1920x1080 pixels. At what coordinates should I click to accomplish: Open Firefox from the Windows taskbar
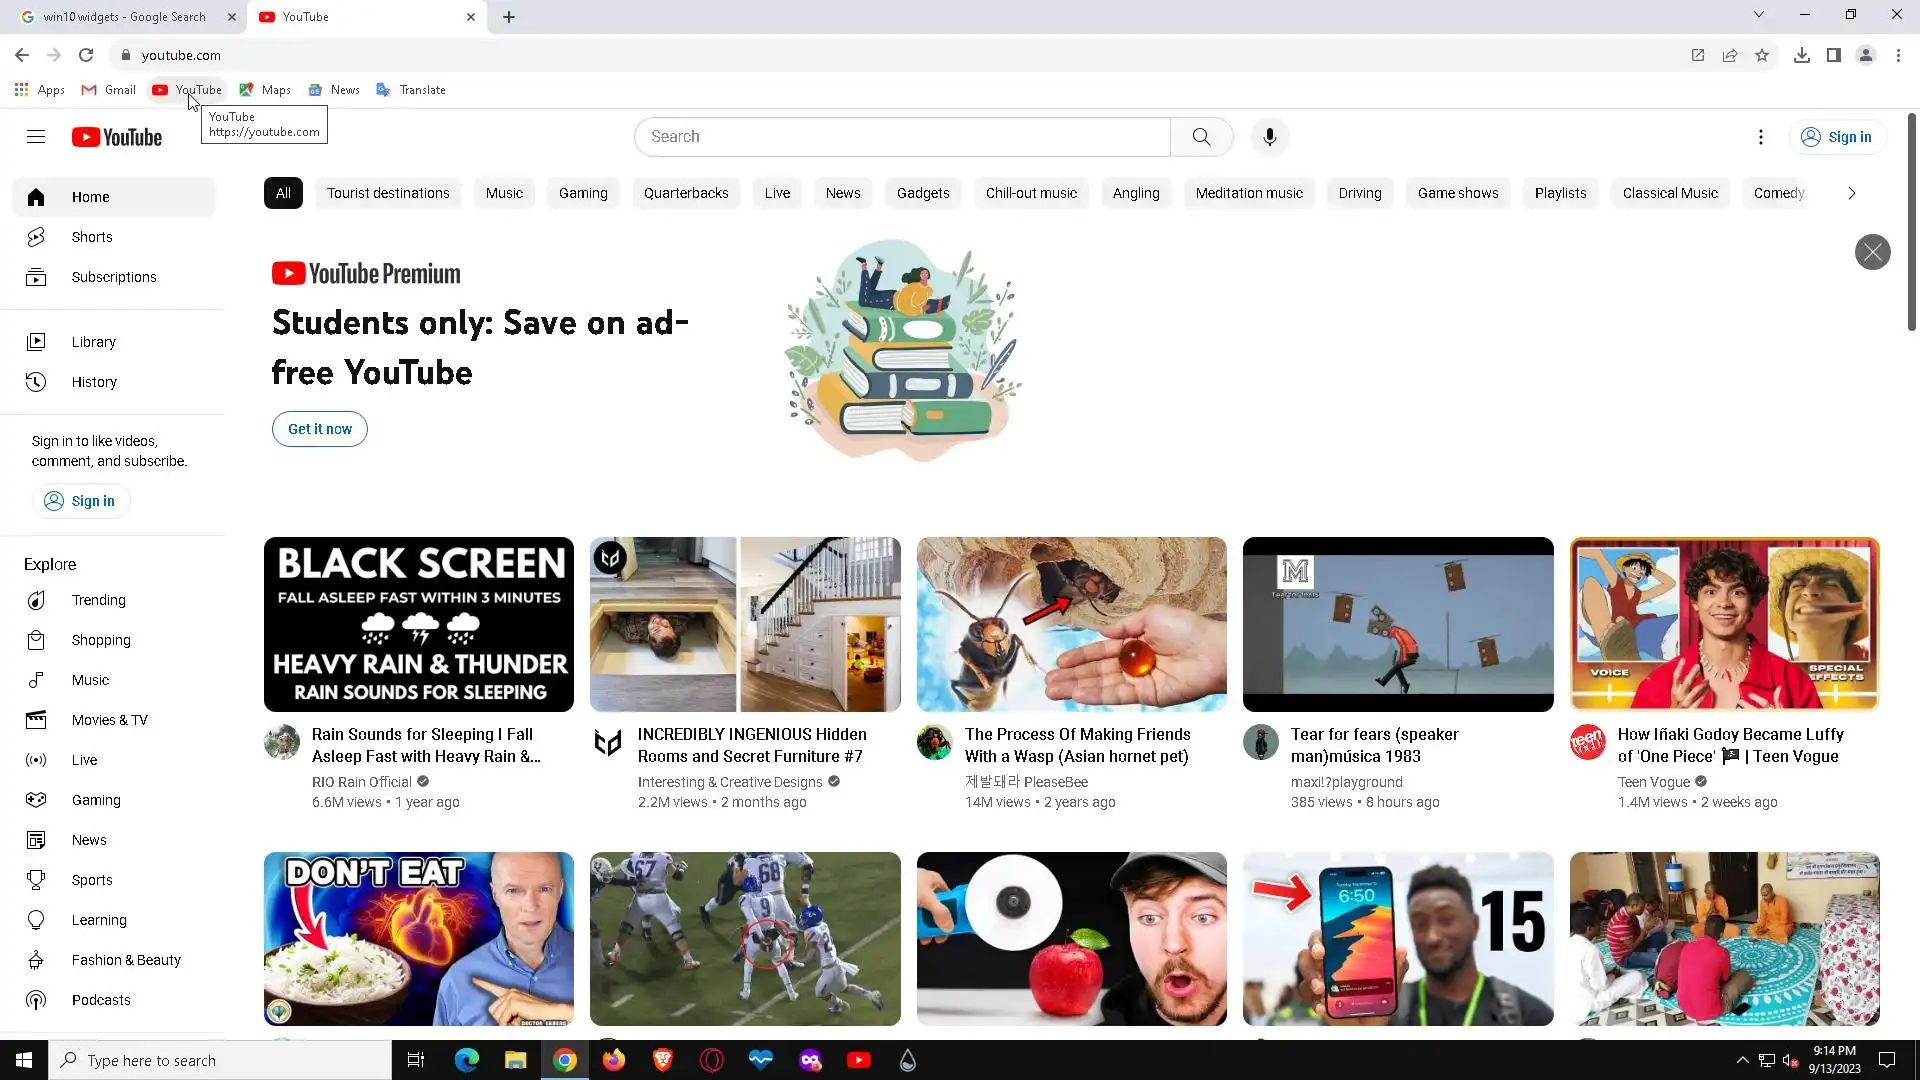pyautogui.click(x=613, y=1060)
